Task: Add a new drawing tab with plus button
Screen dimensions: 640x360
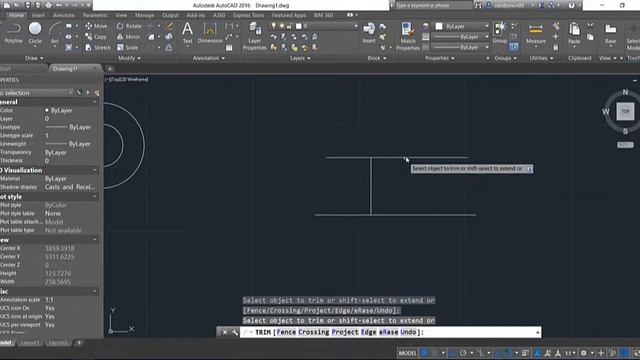Action: click(x=109, y=69)
